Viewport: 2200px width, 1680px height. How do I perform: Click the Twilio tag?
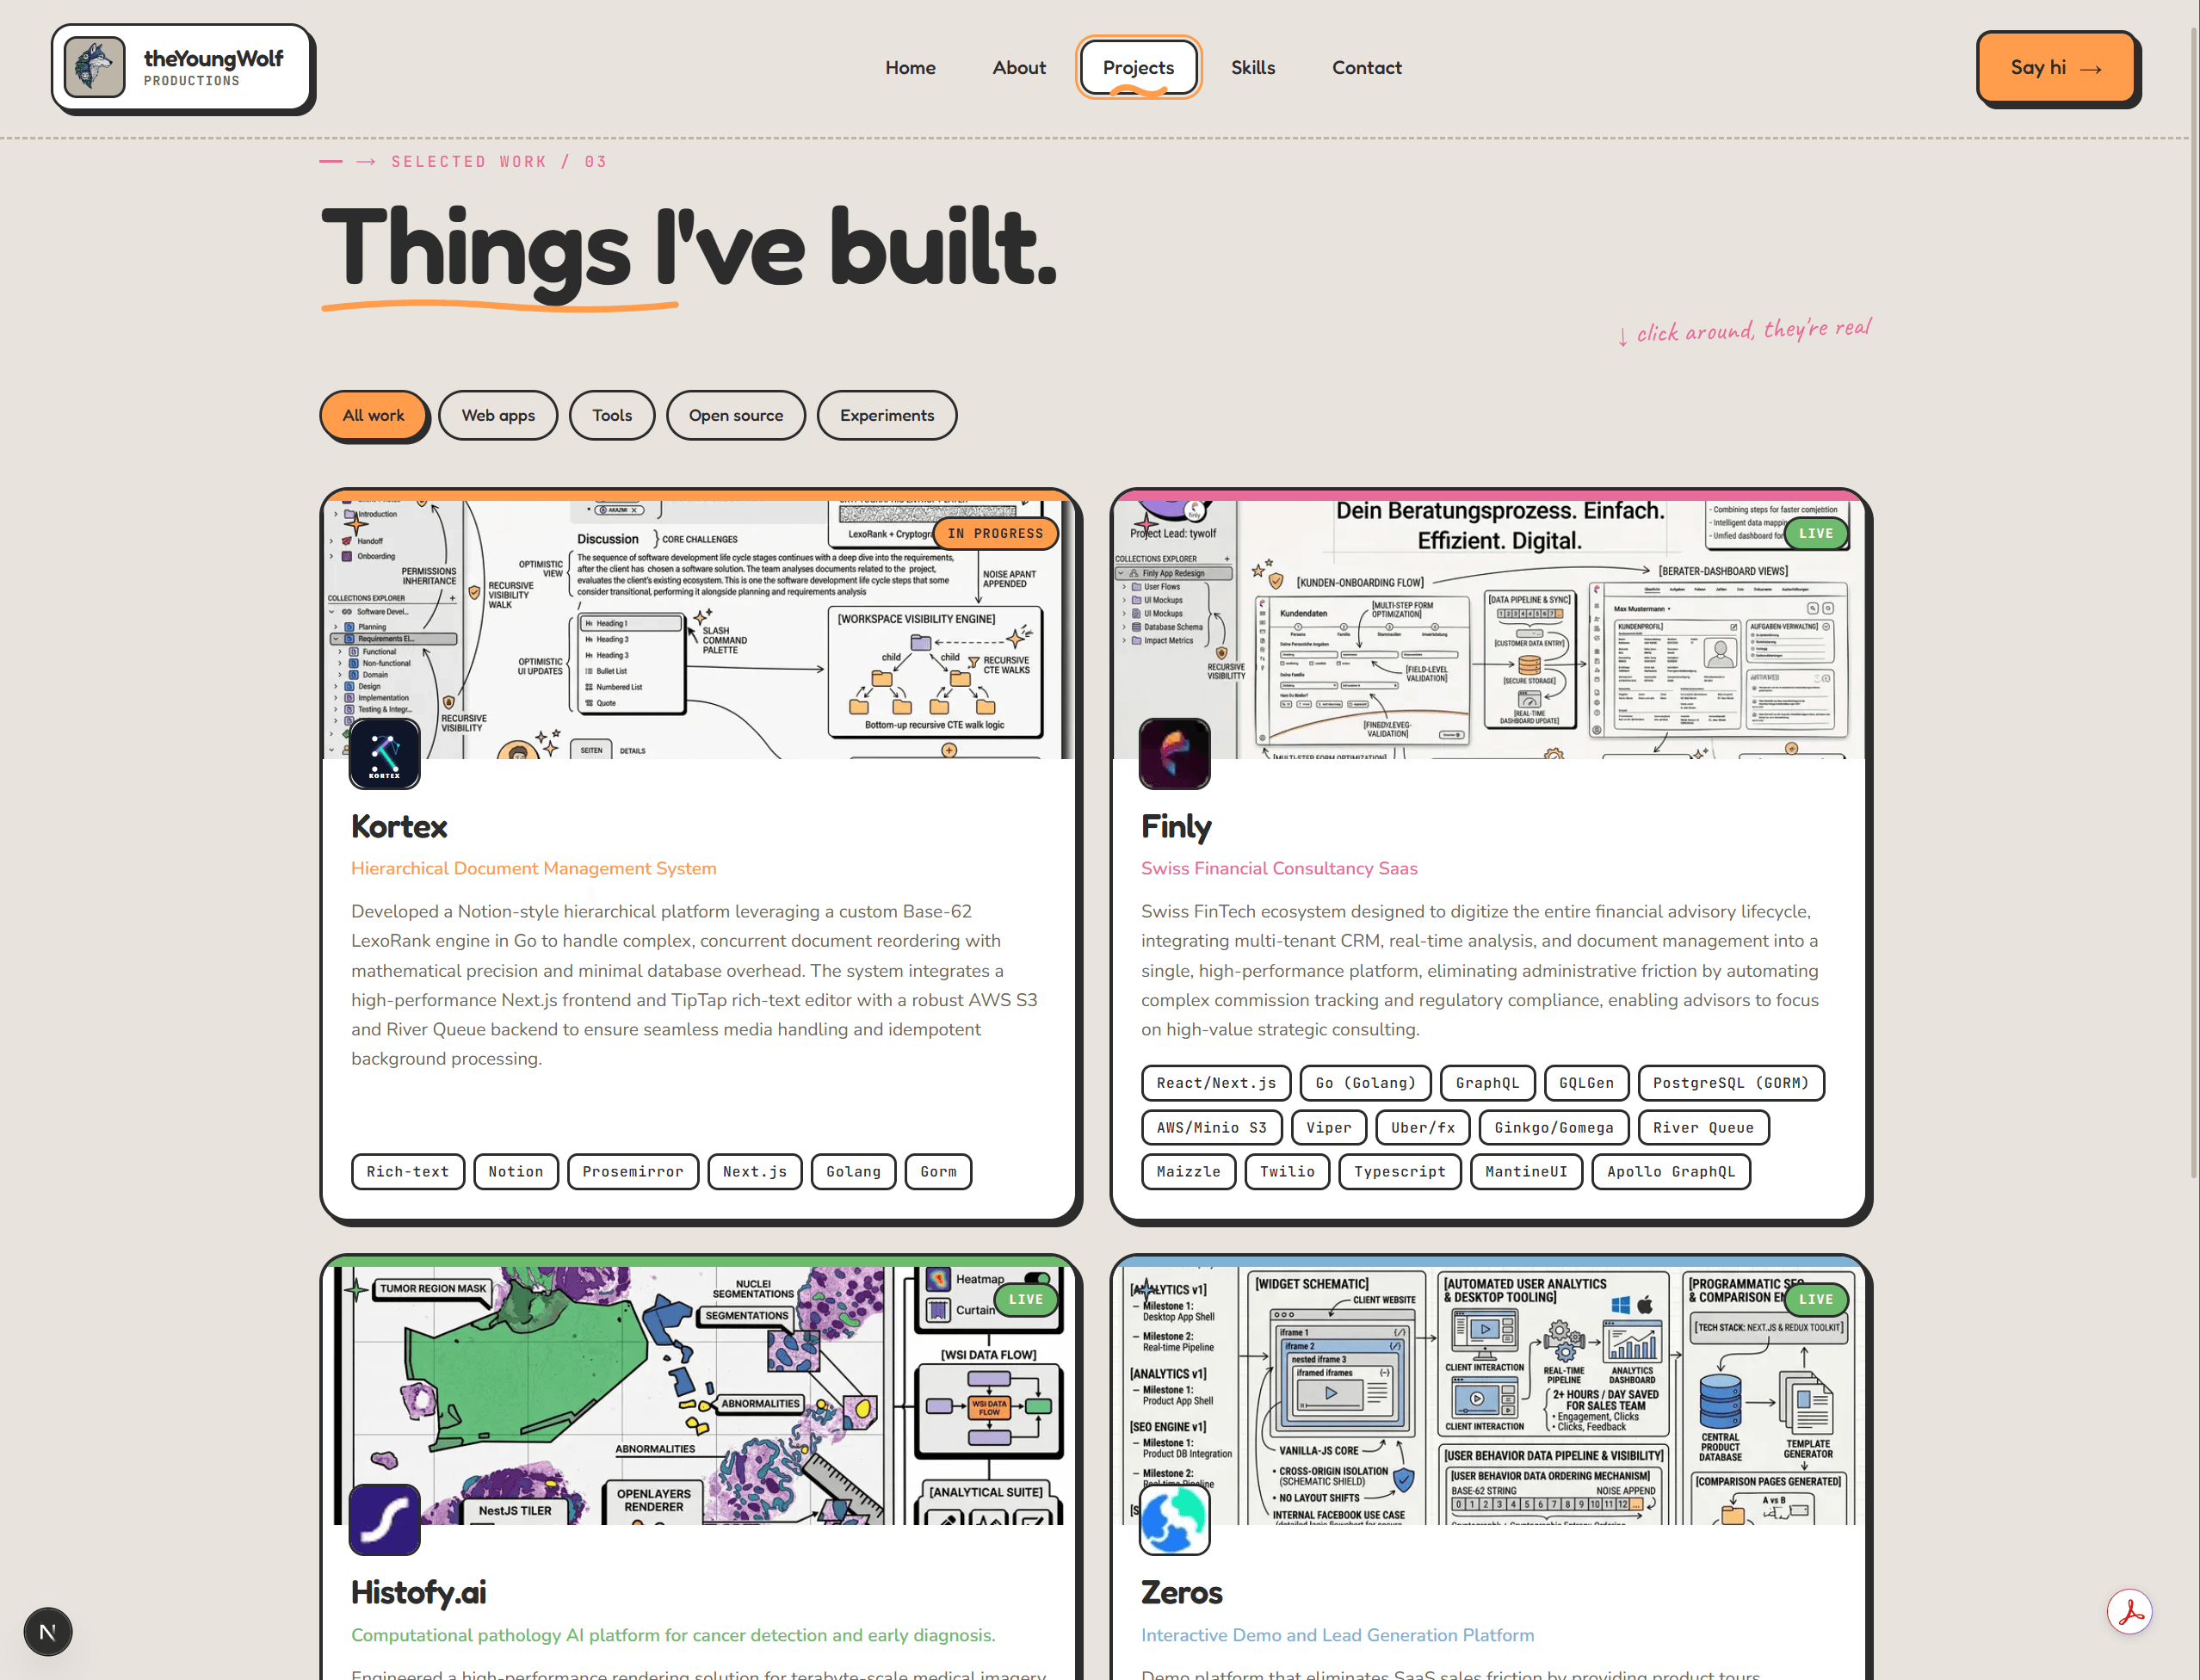click(x=1287, y=1171)
